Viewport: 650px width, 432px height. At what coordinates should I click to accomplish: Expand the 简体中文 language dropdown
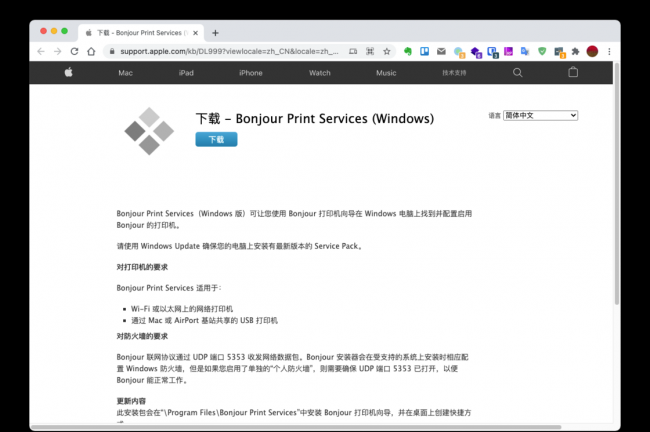coord(541,115)
